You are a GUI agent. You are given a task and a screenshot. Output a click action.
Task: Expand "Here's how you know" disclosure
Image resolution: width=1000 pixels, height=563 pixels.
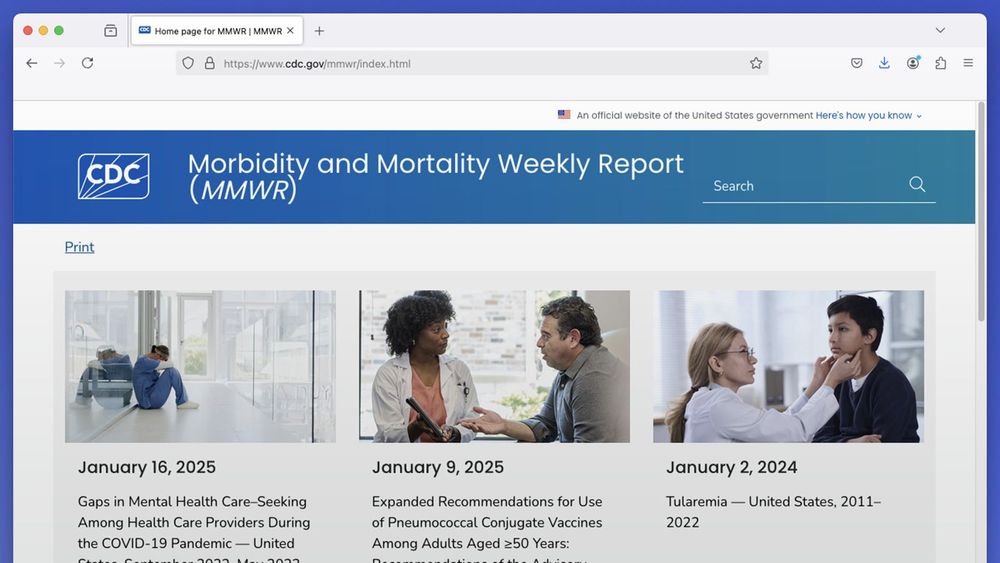coord(868,115)
